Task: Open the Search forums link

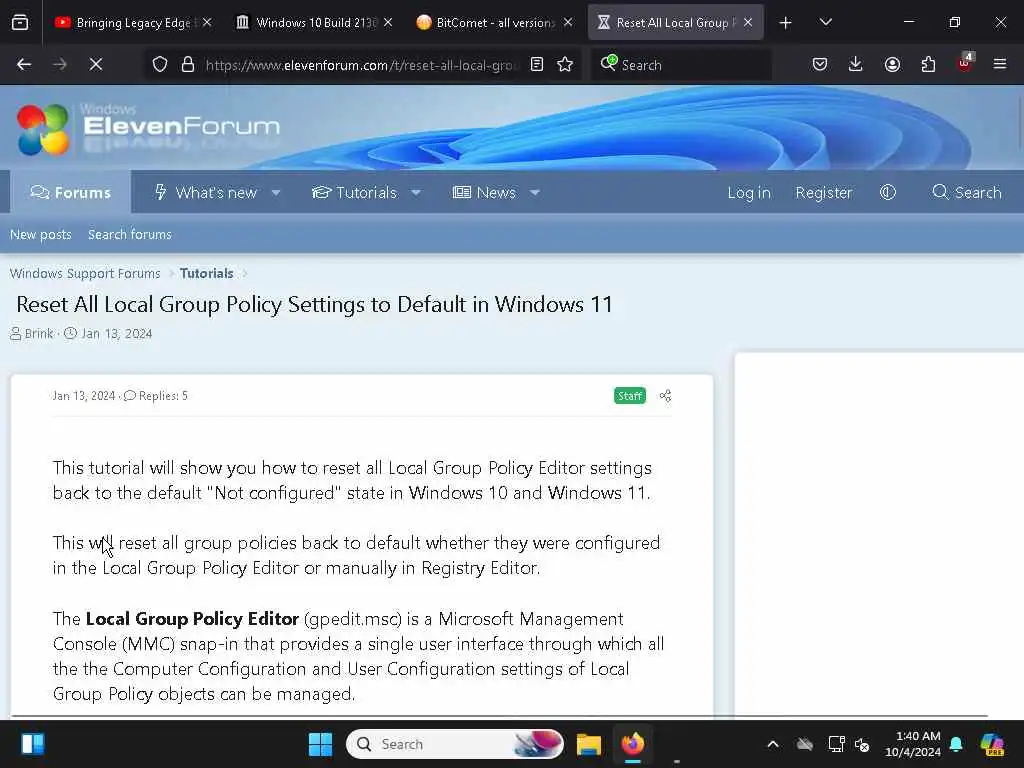Action: (x=130, y=234)
